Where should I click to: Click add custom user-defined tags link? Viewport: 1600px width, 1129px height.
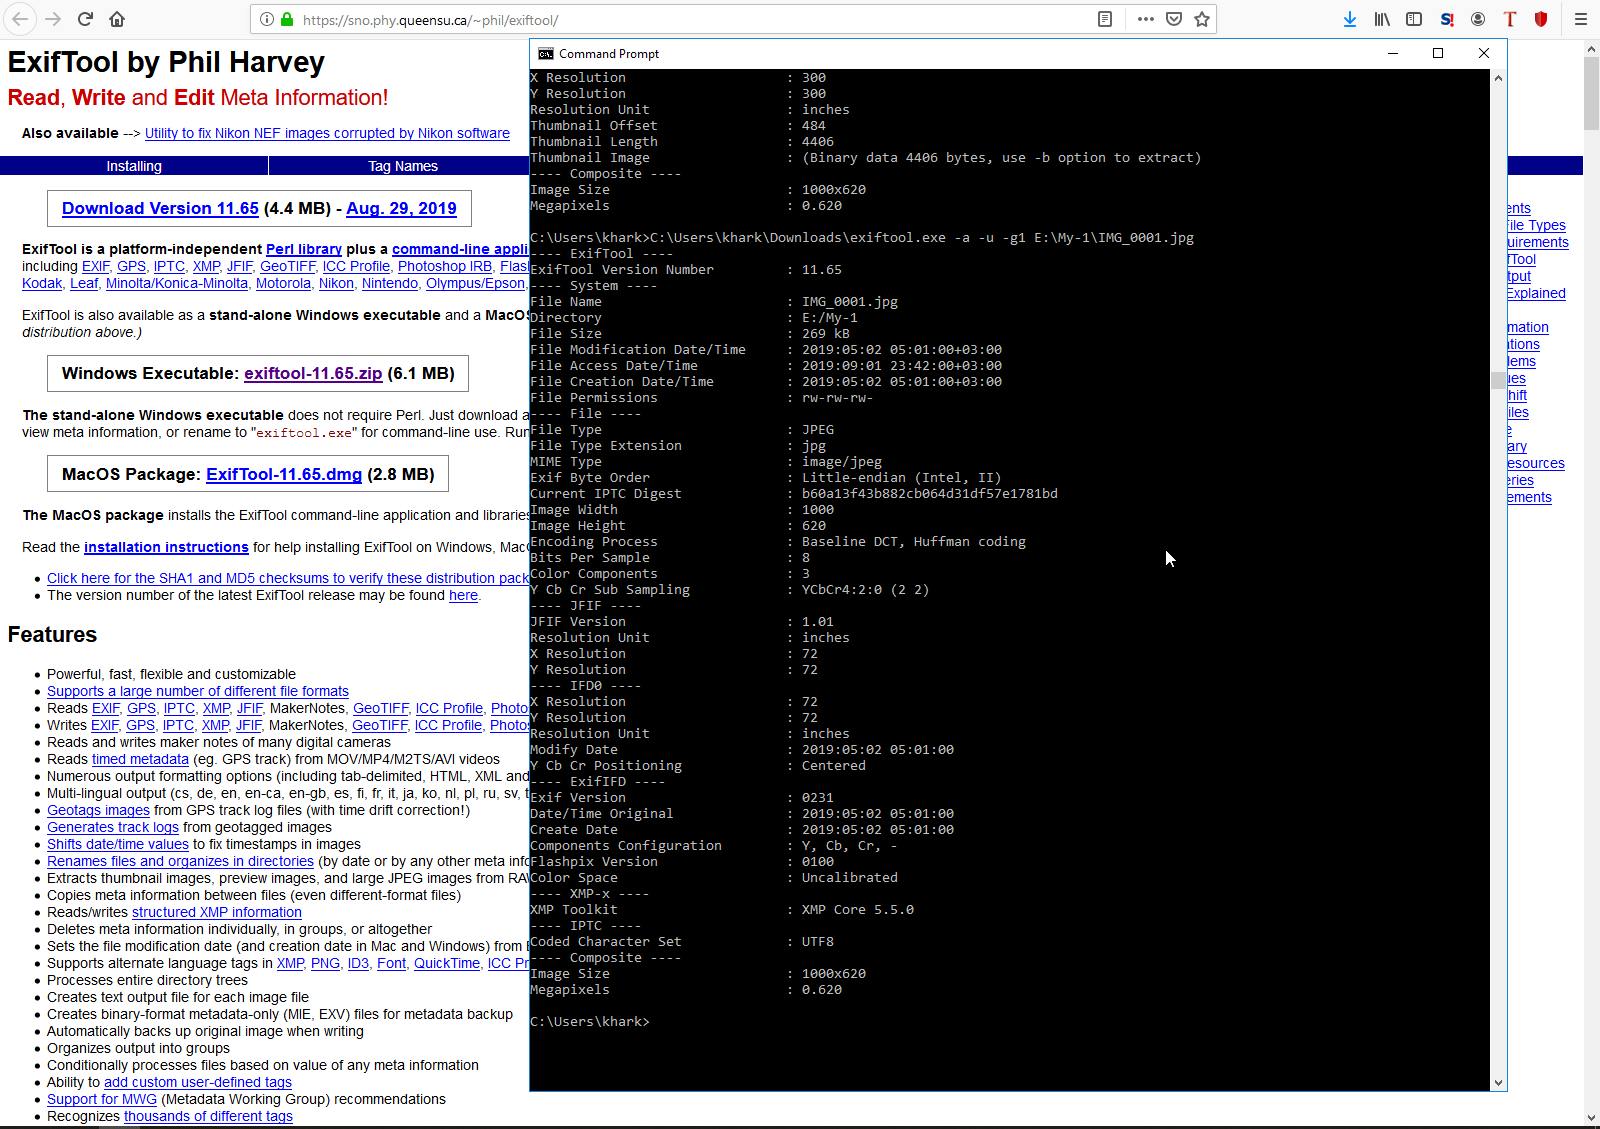(198, 1082)
